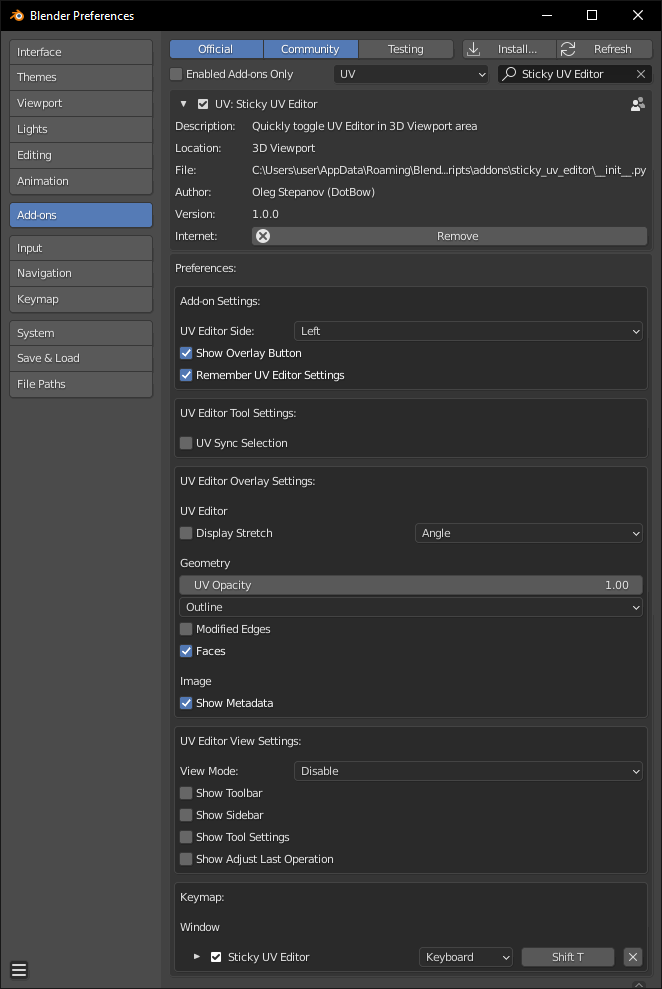Select the Testing add-ons tab
662x989 pixels.
point(405,49)
